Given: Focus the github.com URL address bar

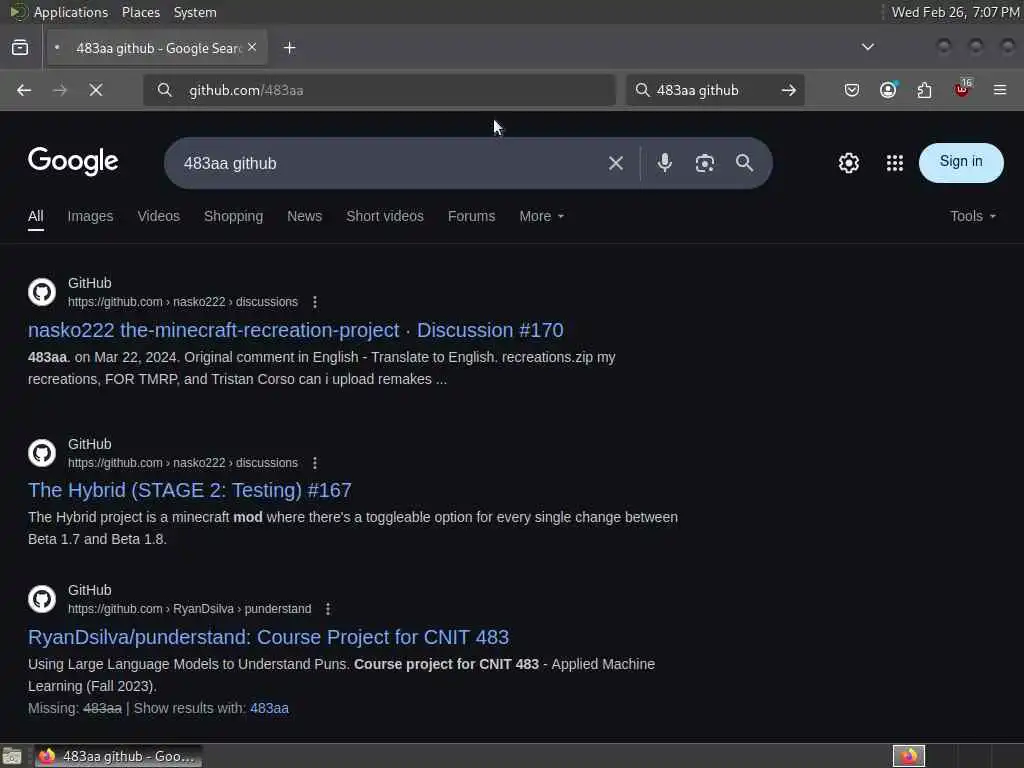Looking at the screenshot, I should point(379,90).
